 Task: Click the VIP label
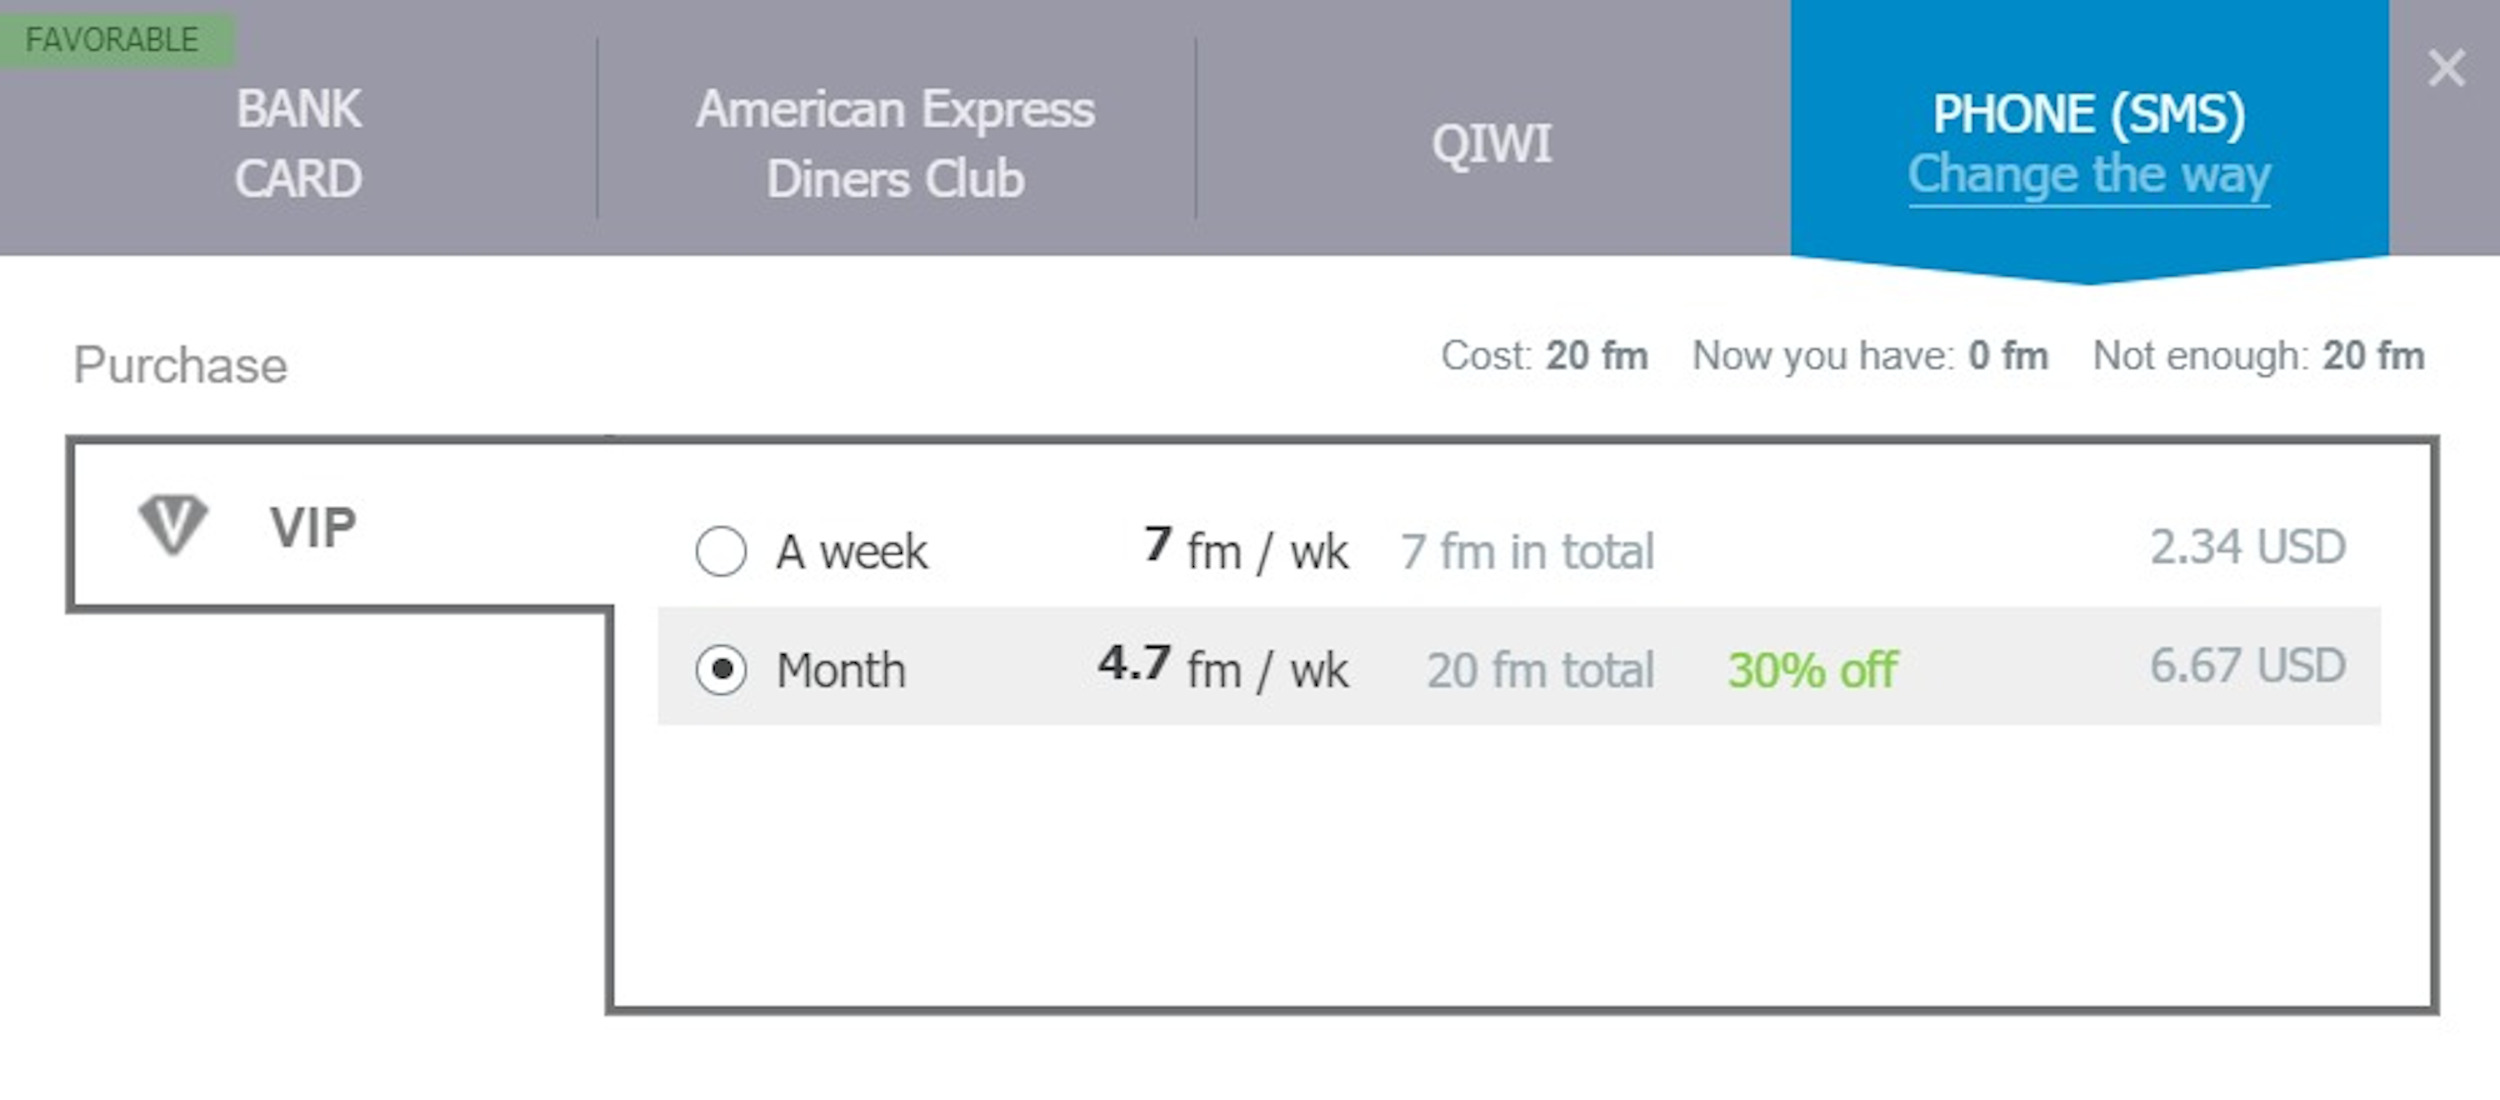tap(312, 527)
